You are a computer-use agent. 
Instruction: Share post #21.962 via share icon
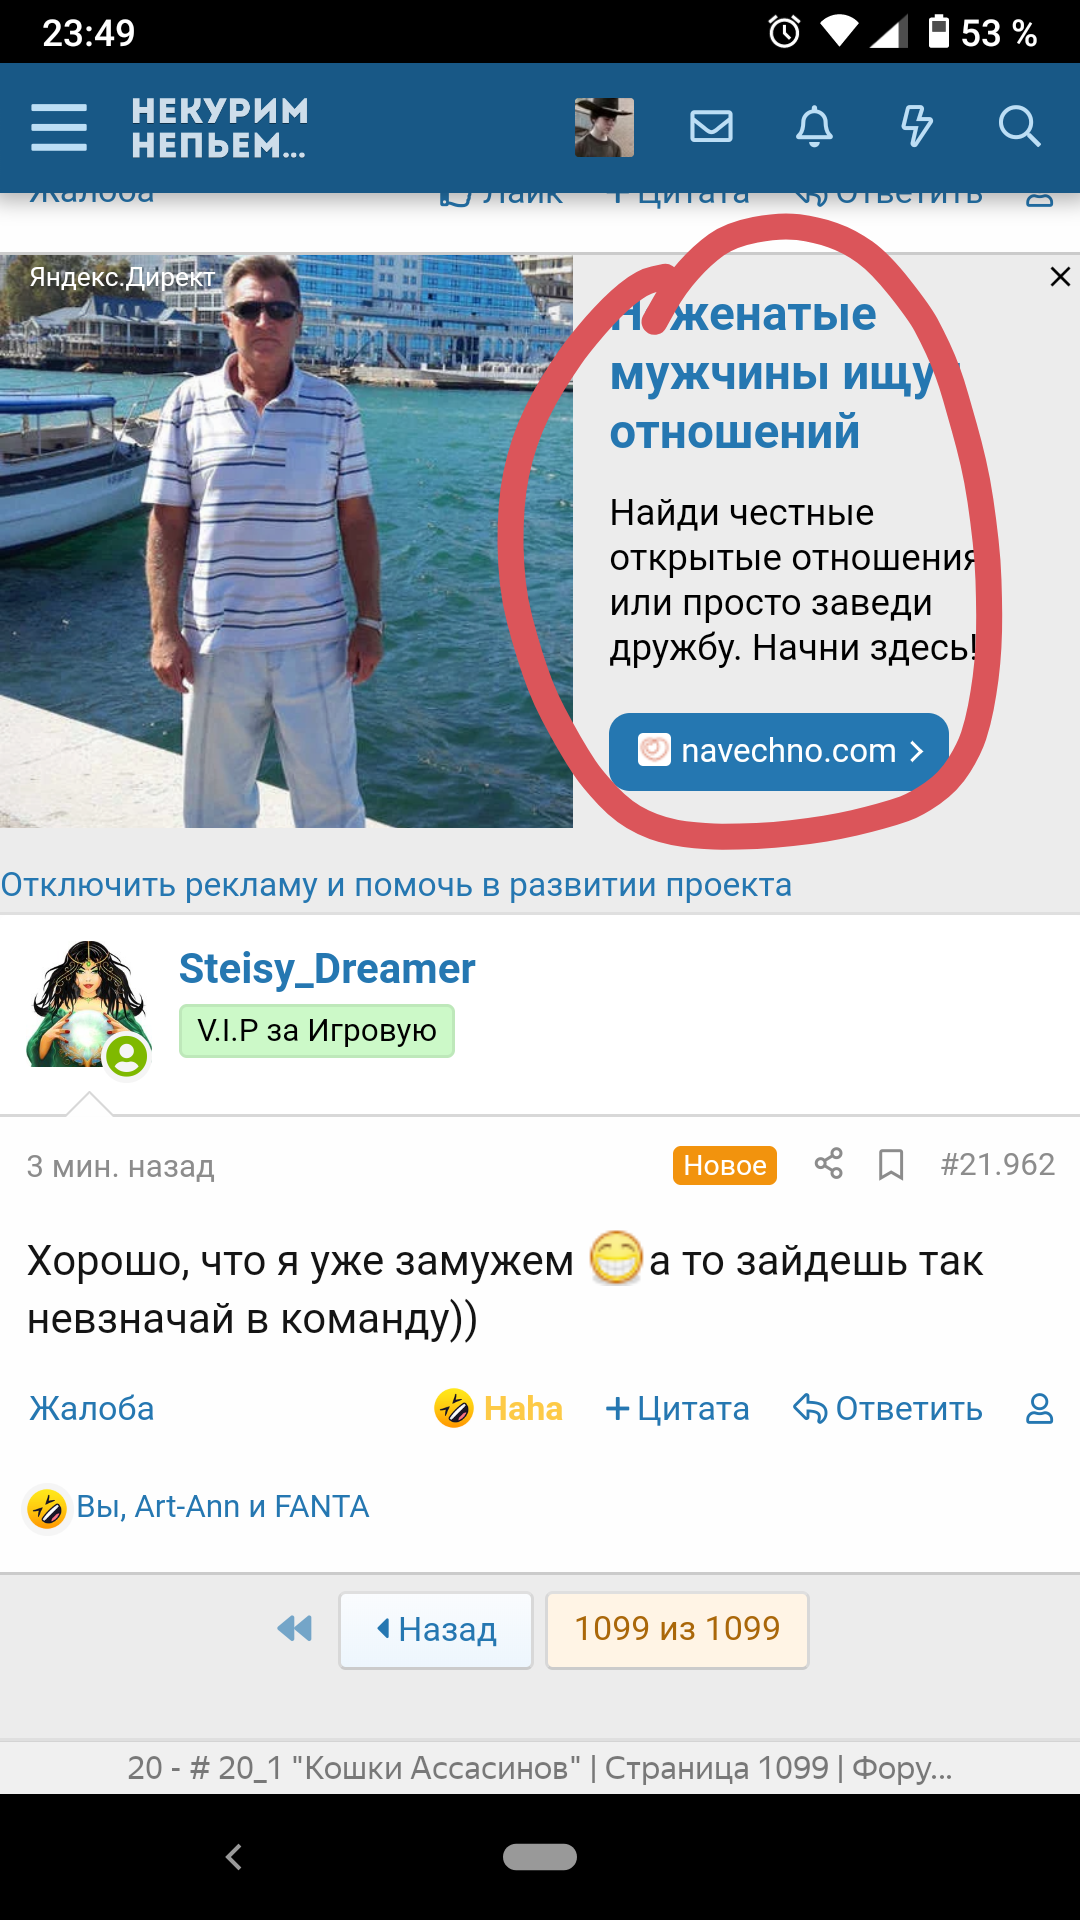(828, 1163)
